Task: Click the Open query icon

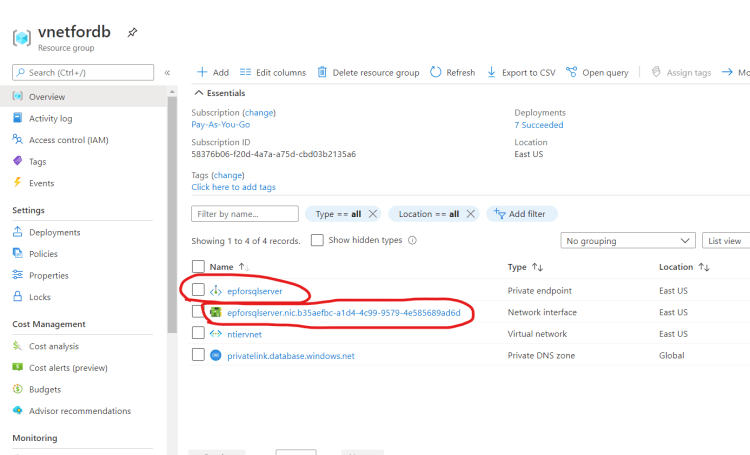Action: [571, 72]
